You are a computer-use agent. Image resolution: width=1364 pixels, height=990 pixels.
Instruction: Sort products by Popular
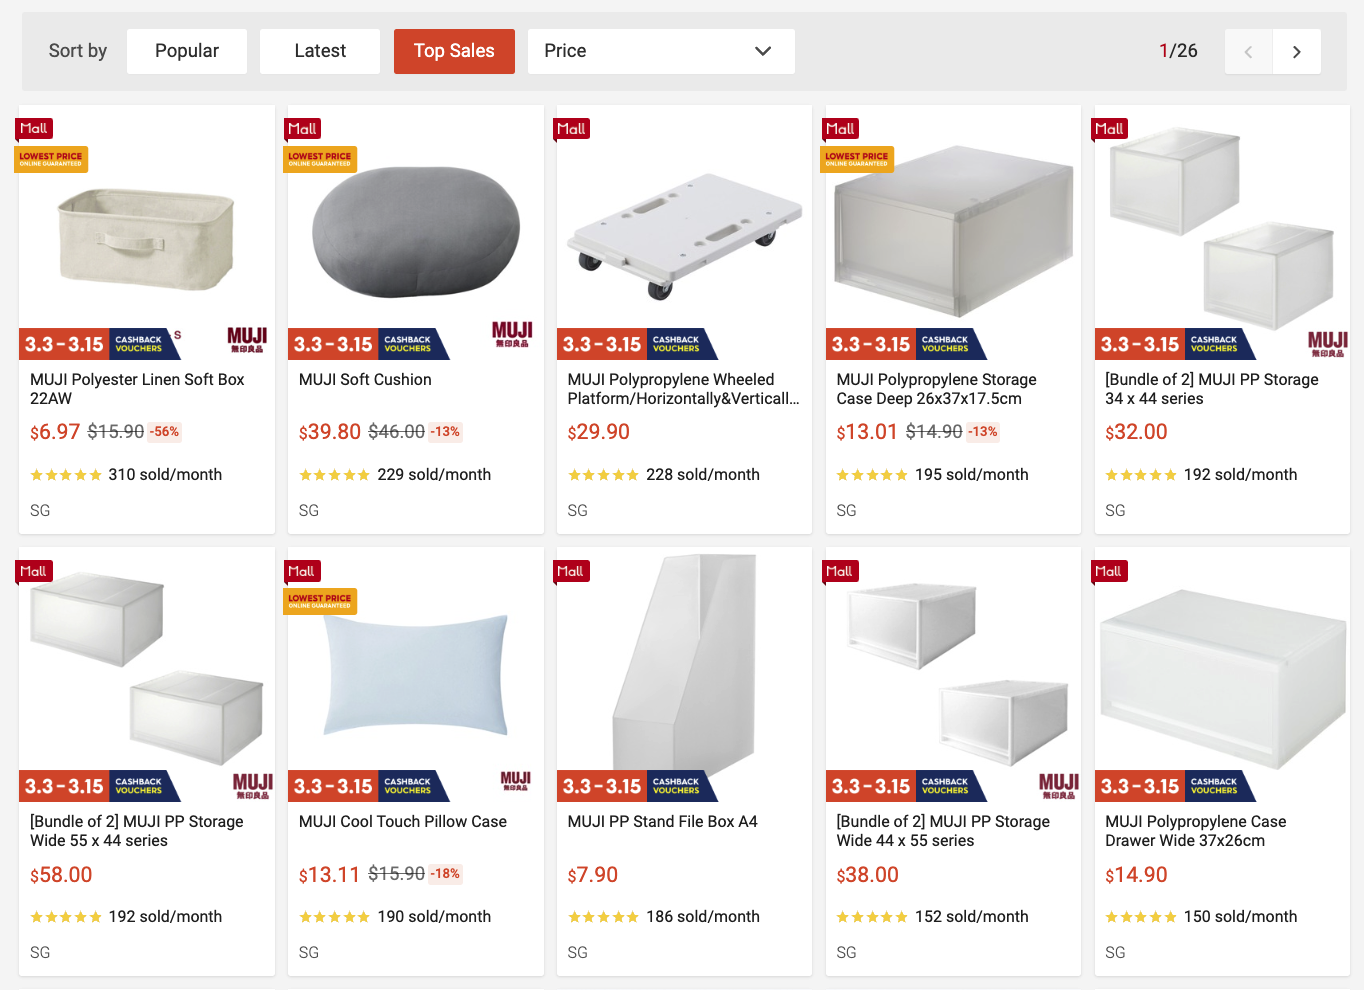tap(187, 51)
